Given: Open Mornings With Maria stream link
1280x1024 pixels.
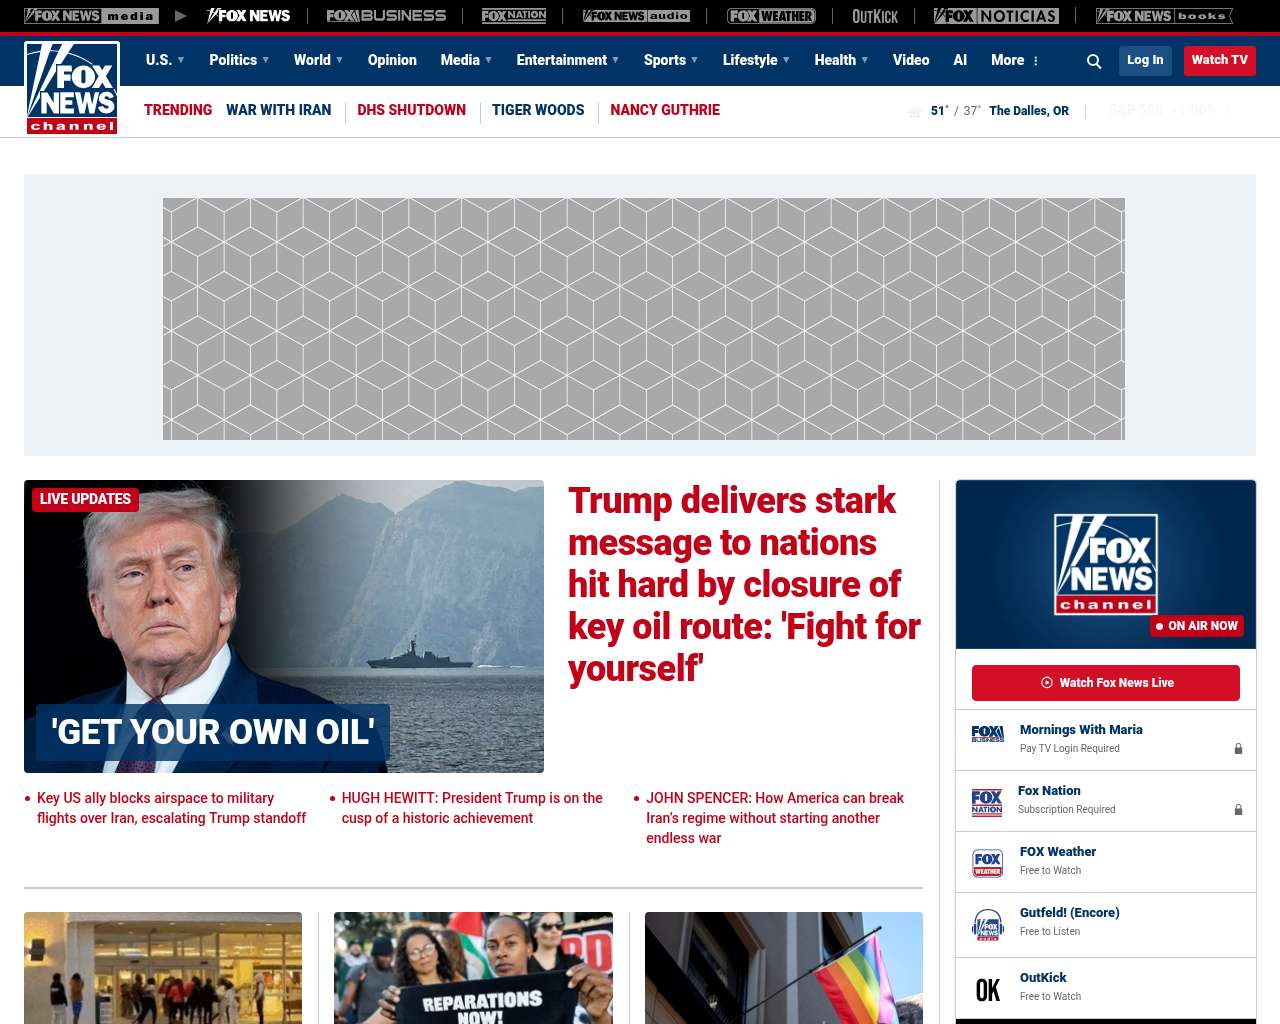Looking at the screenshot, I should coord(1081,730).
